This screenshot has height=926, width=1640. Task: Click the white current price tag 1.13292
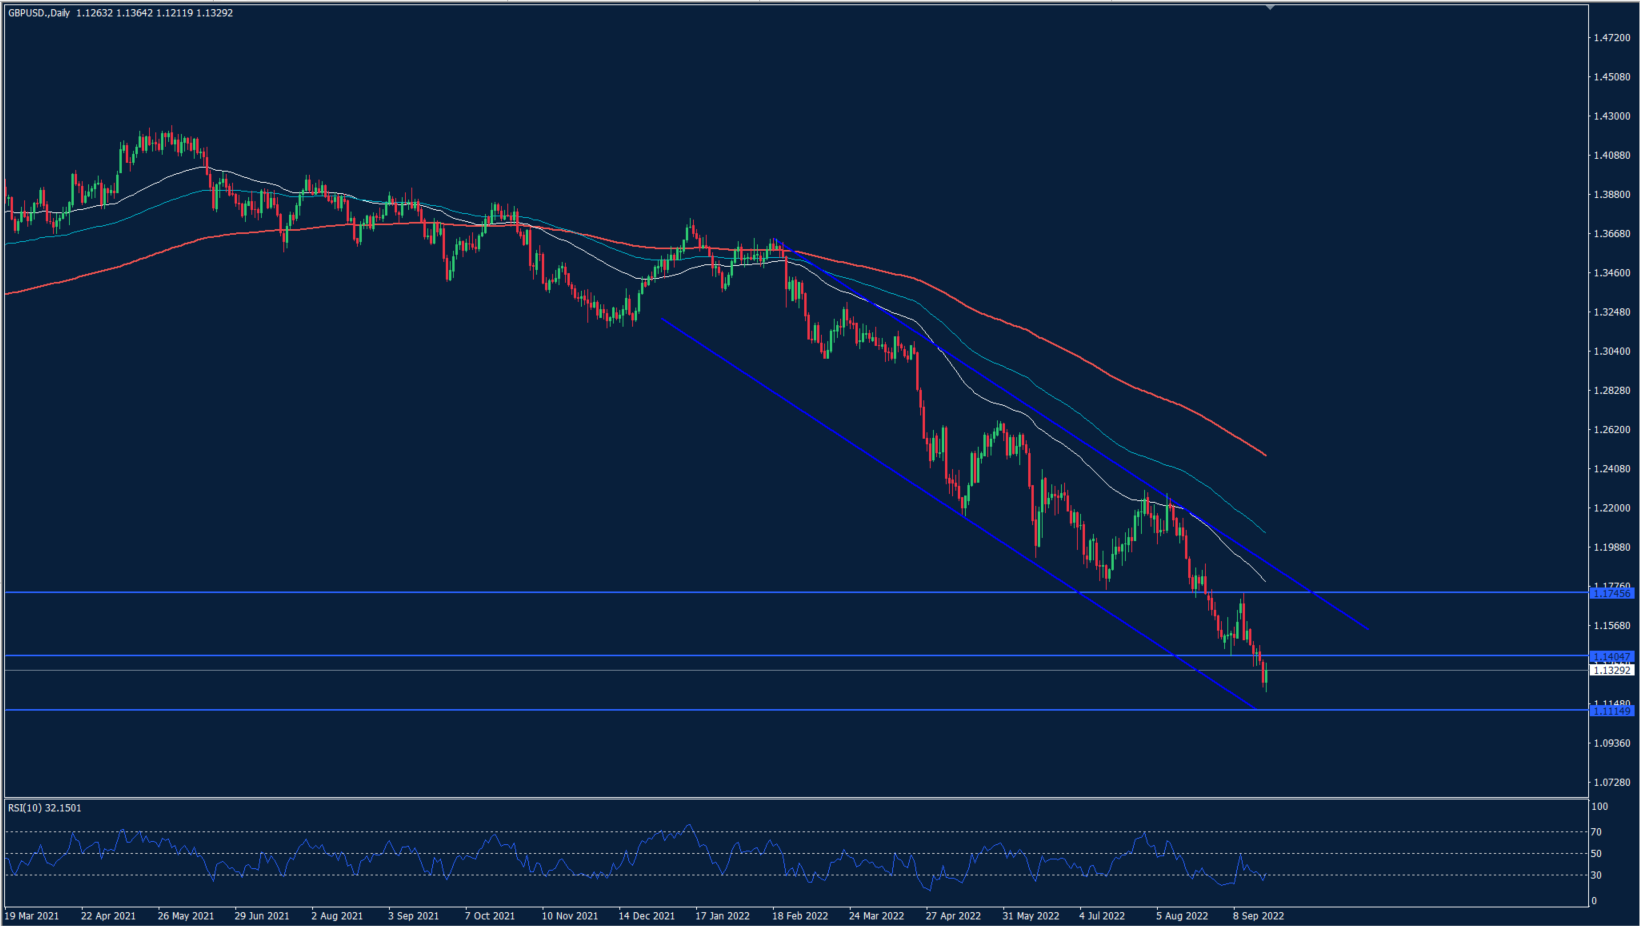pos(1612,670)
